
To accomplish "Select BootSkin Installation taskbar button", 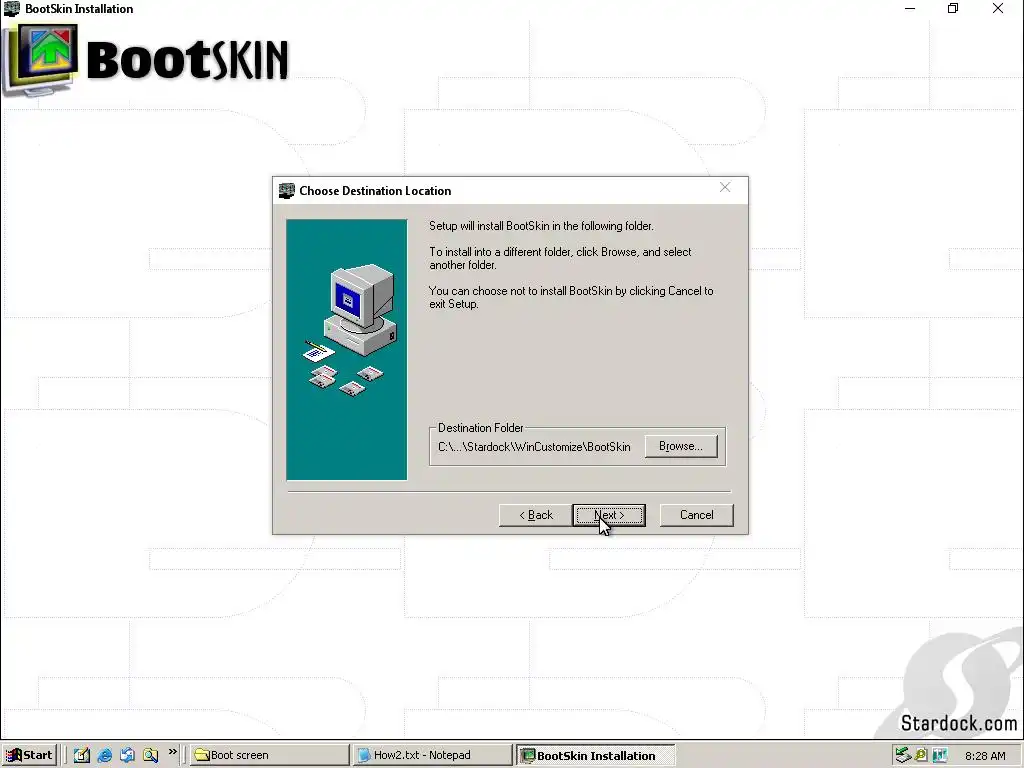I will [595, 755].
